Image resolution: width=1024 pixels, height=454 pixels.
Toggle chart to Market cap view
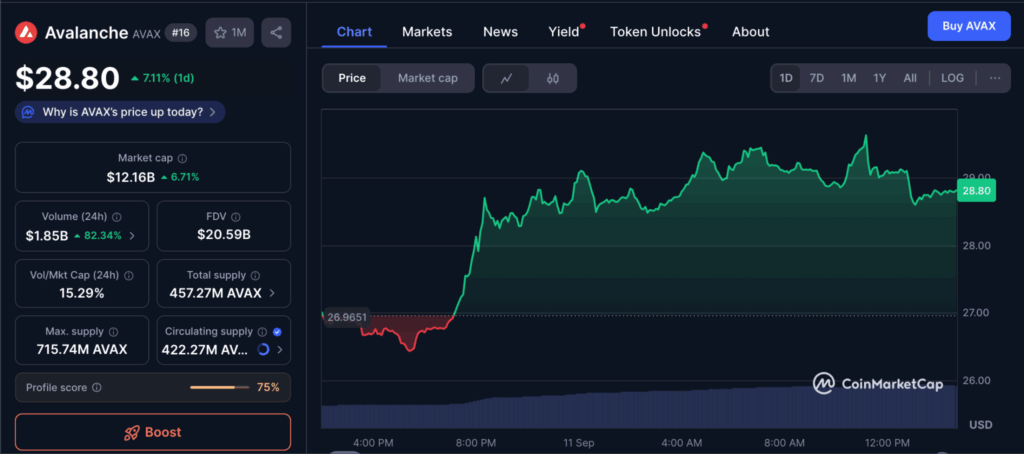pyautogui.click(x=427, y=78)
